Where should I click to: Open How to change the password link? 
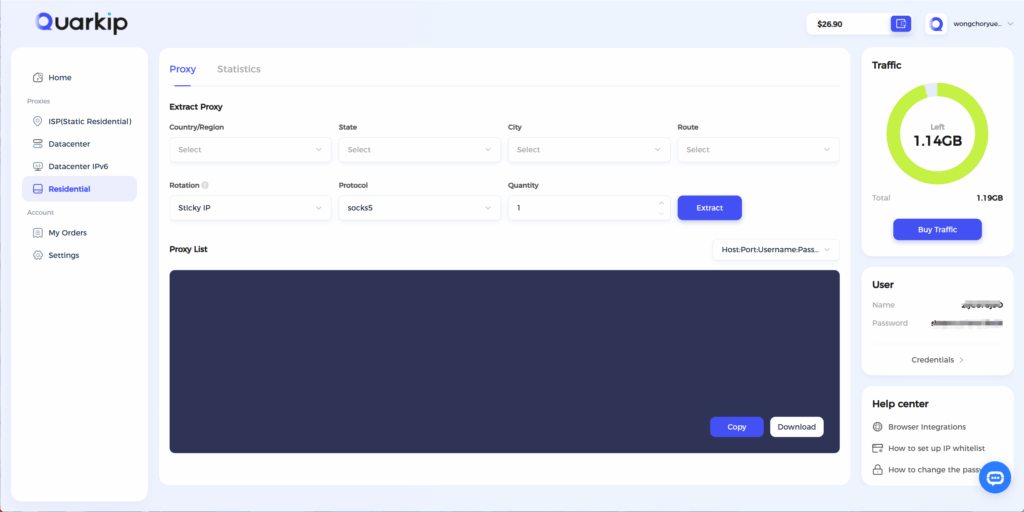pyautogui.click(x=935, y=470)
